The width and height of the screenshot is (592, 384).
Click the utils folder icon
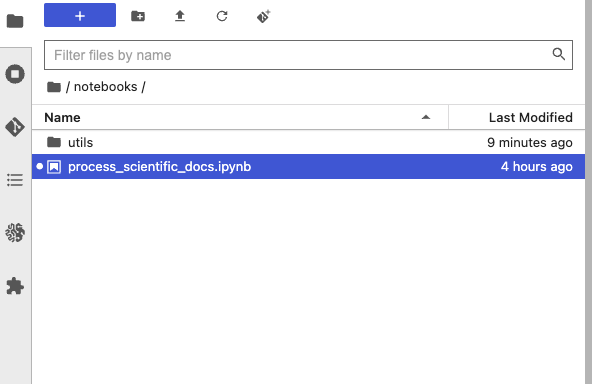tap(54, 142)
